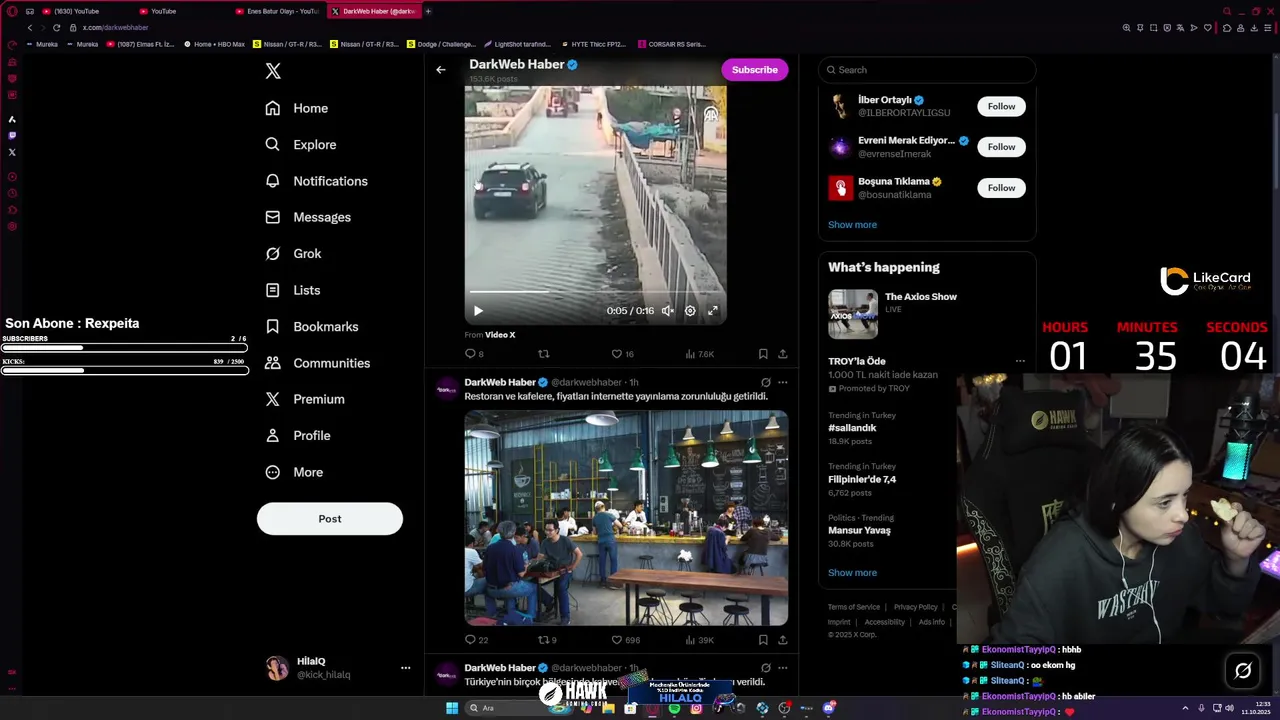1280x720 pixels.
Task: Reply to restaurant post with 22 comments
Action: click(x=477, y=640)
